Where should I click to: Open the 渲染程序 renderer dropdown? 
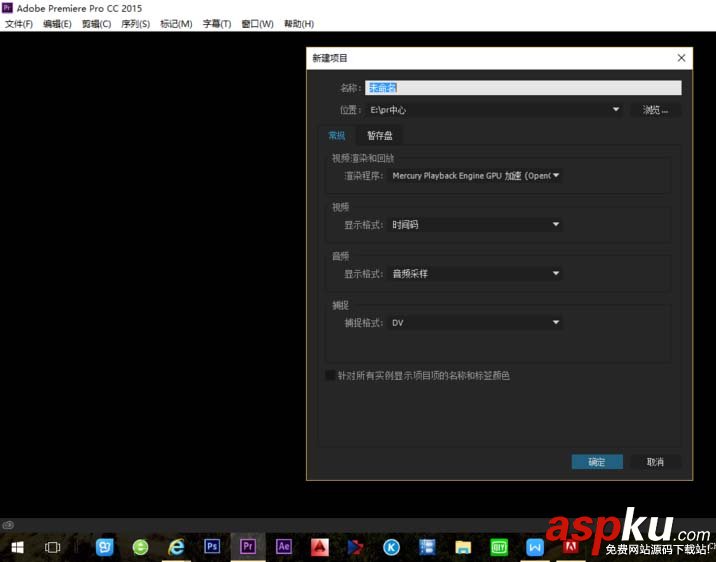(x=475, y=176)
